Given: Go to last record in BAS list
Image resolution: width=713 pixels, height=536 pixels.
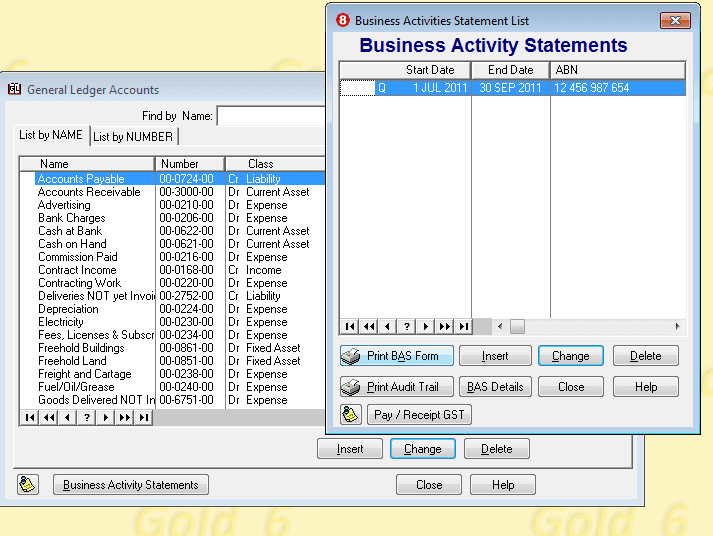Looking at the screenshot, I should pyautogui.click(x=463, y=326).
